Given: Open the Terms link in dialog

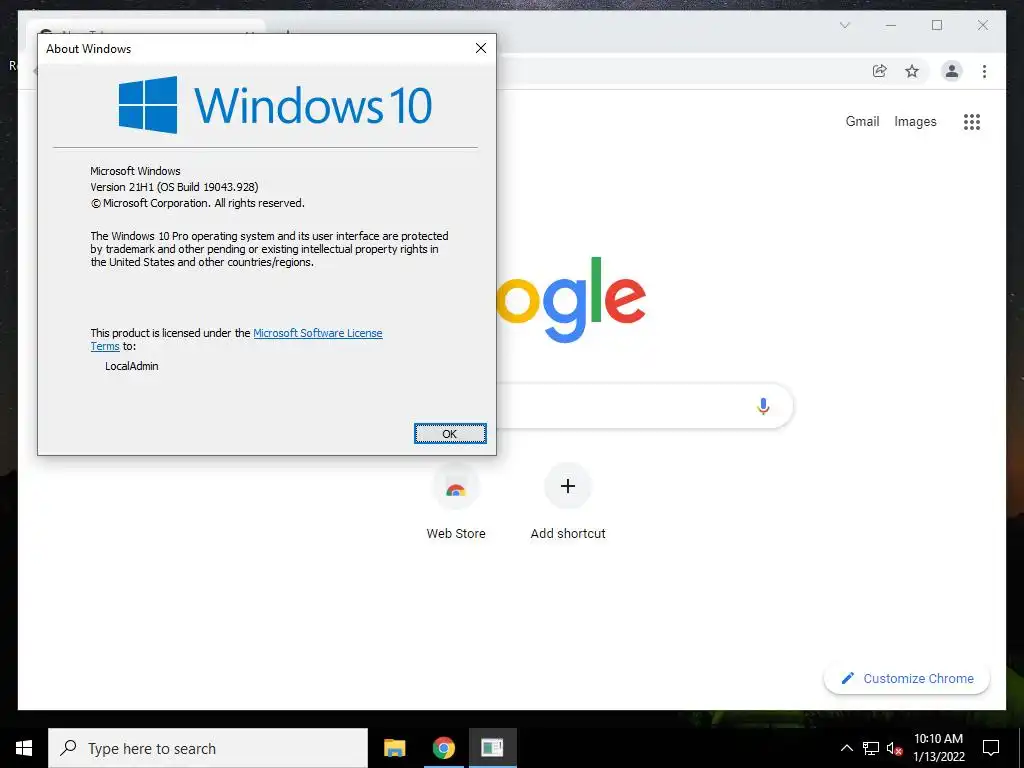Looking at the screenshot, I should tap(105, 346).
